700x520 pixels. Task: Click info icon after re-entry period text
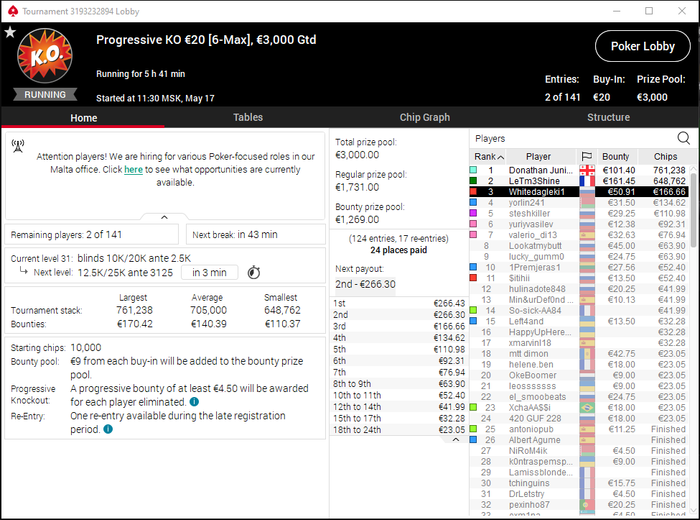pyautogui.click(x=108, y=429)
